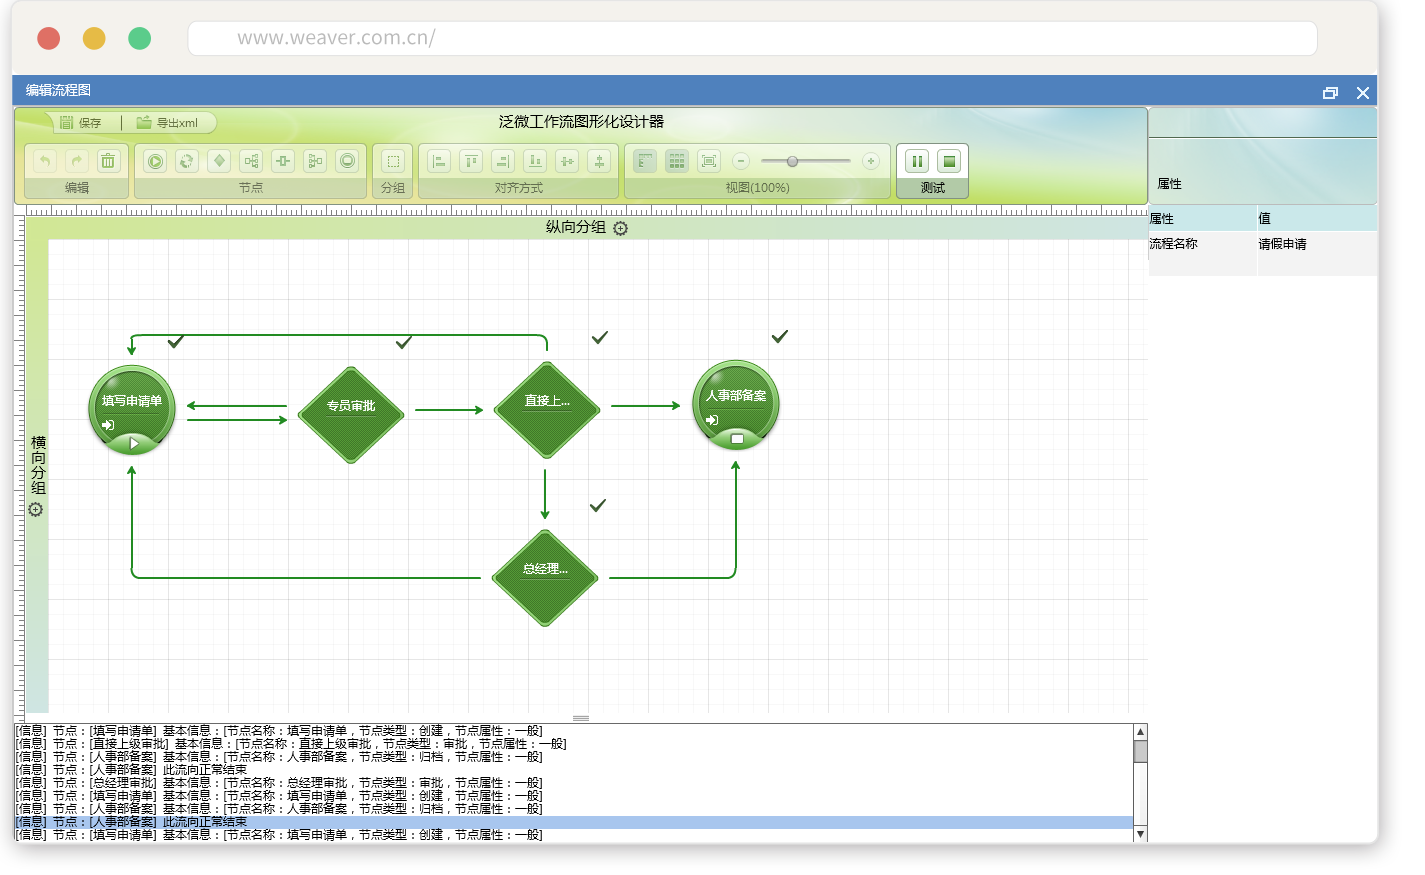Click the group selection dashed-square icon
Image resolution: width=1425 pixels, height=875 pixels.
pos(393,161)
